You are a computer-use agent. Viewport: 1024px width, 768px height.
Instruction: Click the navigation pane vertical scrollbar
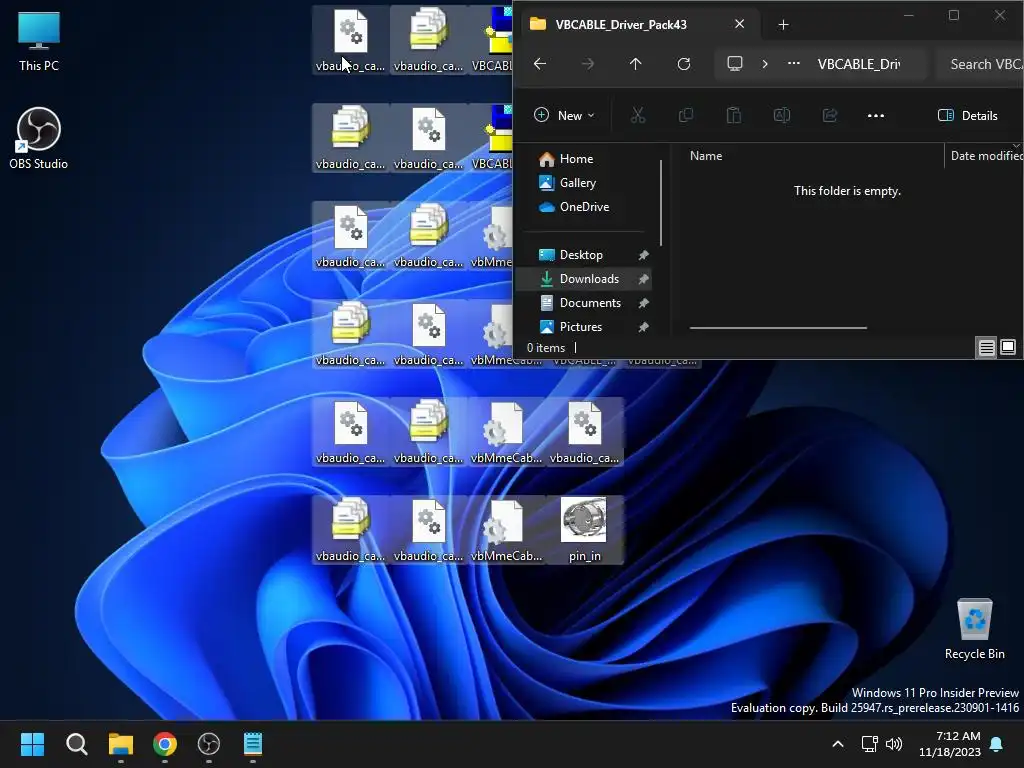click(x=661, y=202)
